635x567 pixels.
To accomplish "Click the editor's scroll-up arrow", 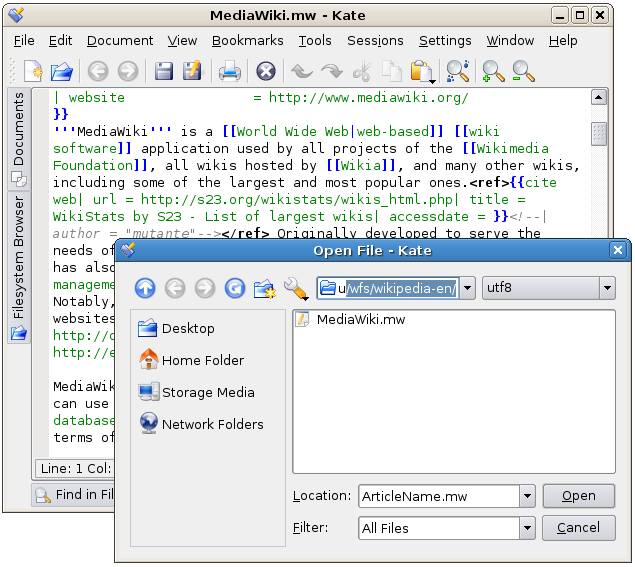I will (x=599, y=97).
